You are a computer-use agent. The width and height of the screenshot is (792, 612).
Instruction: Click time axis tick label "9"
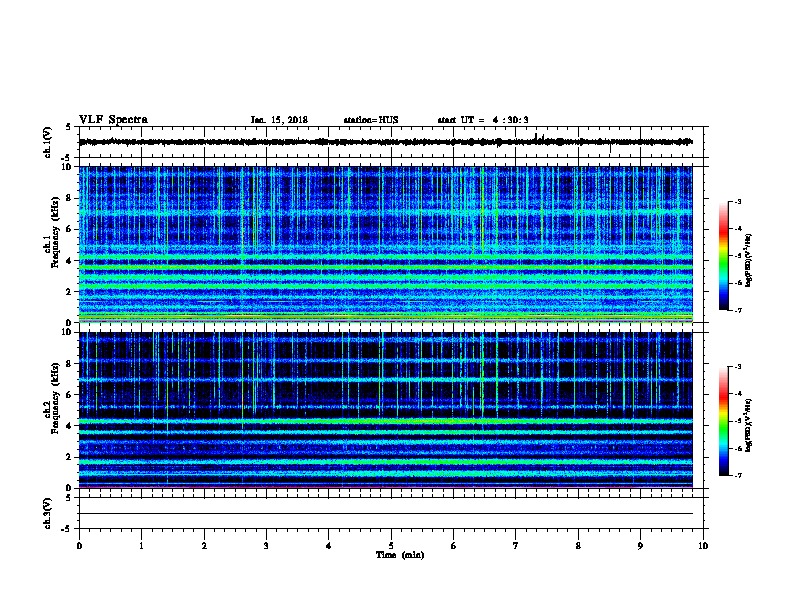pos(640,545)
